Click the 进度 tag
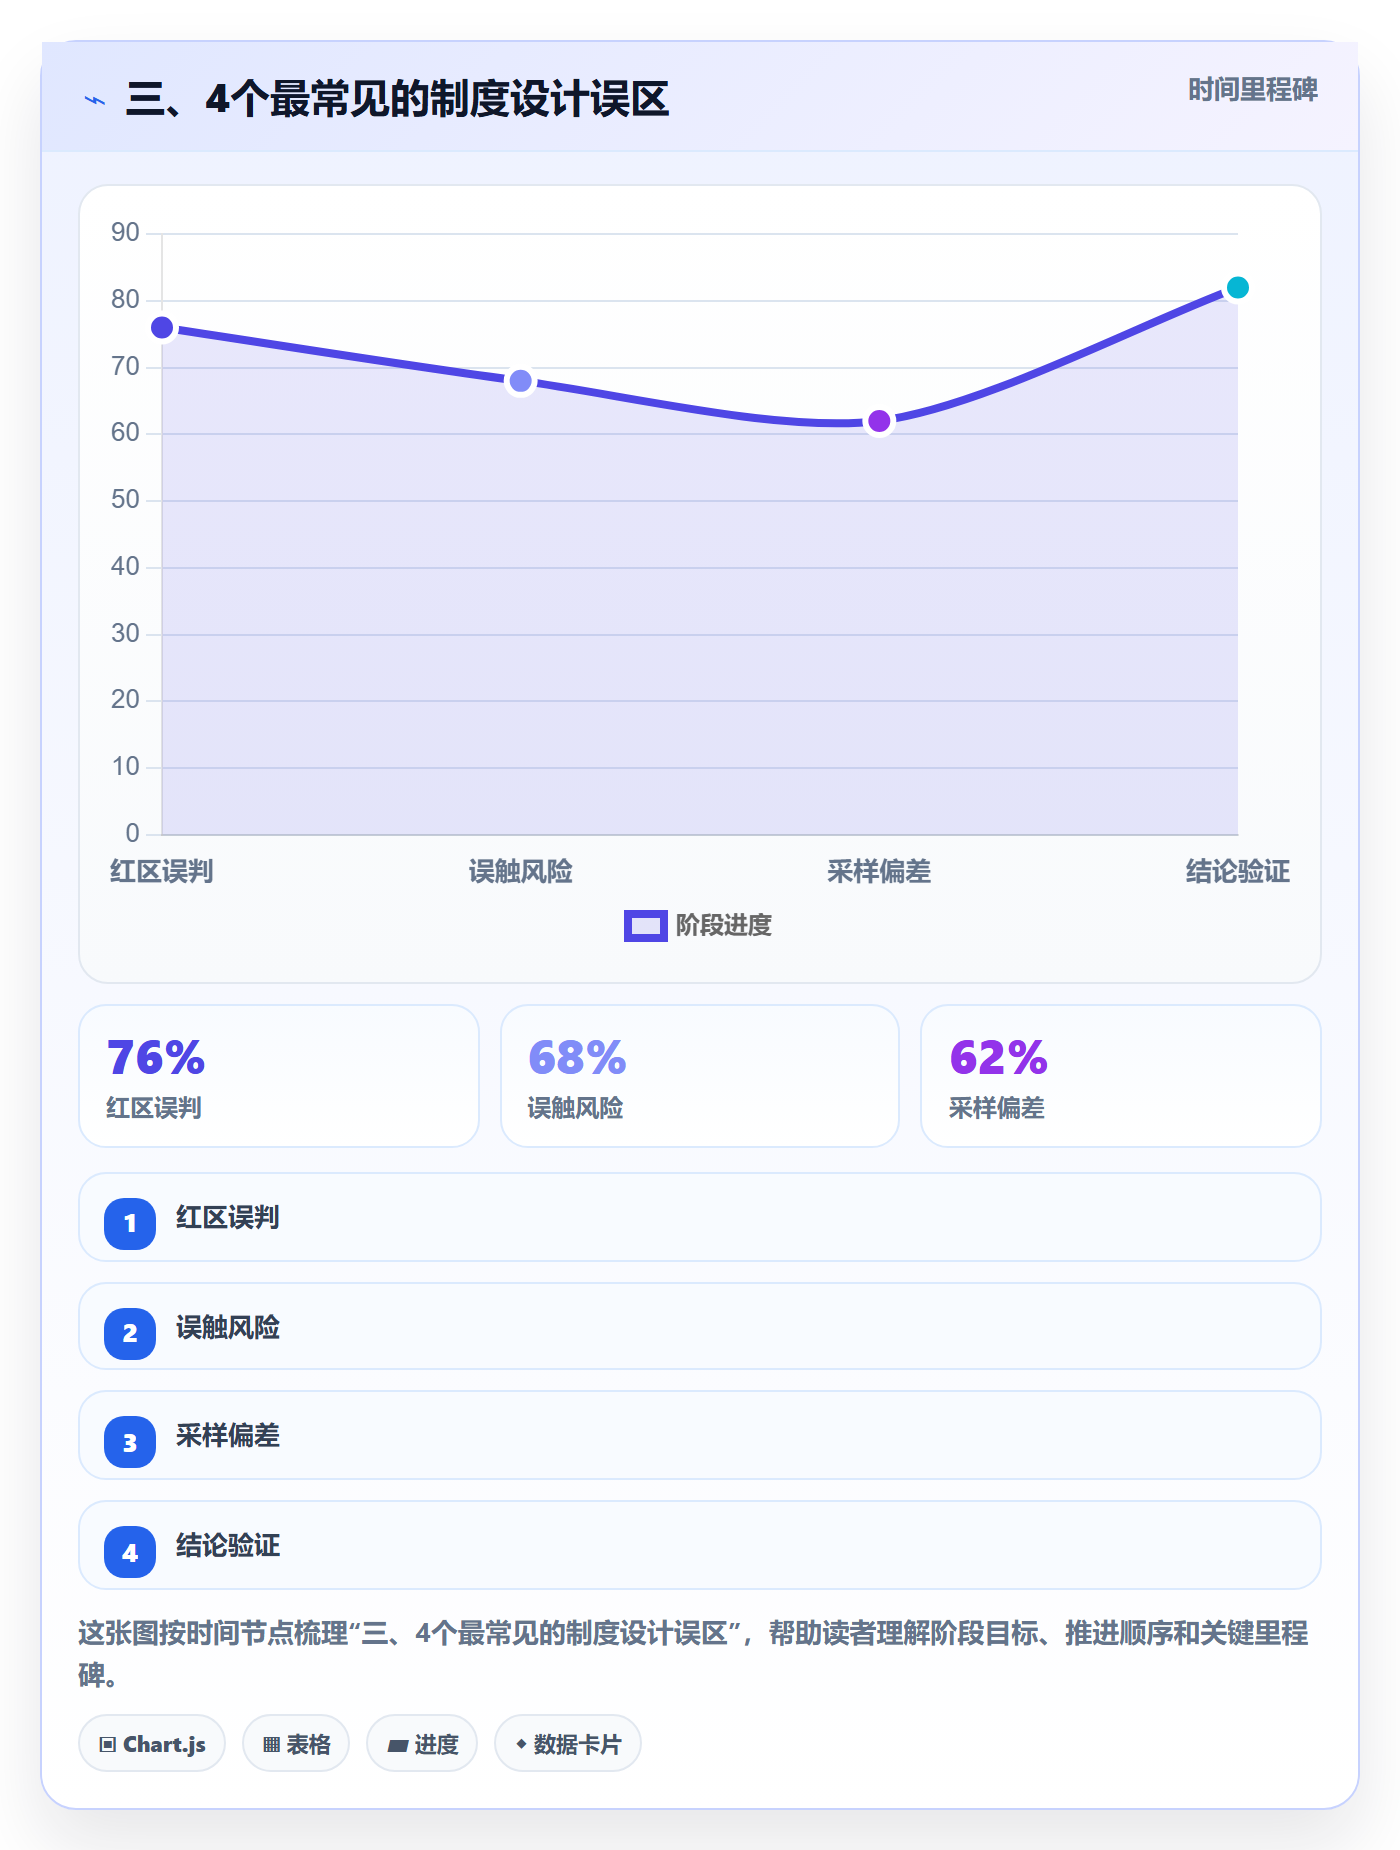The image size is (1400, 1850). [x=422, y=1744]
